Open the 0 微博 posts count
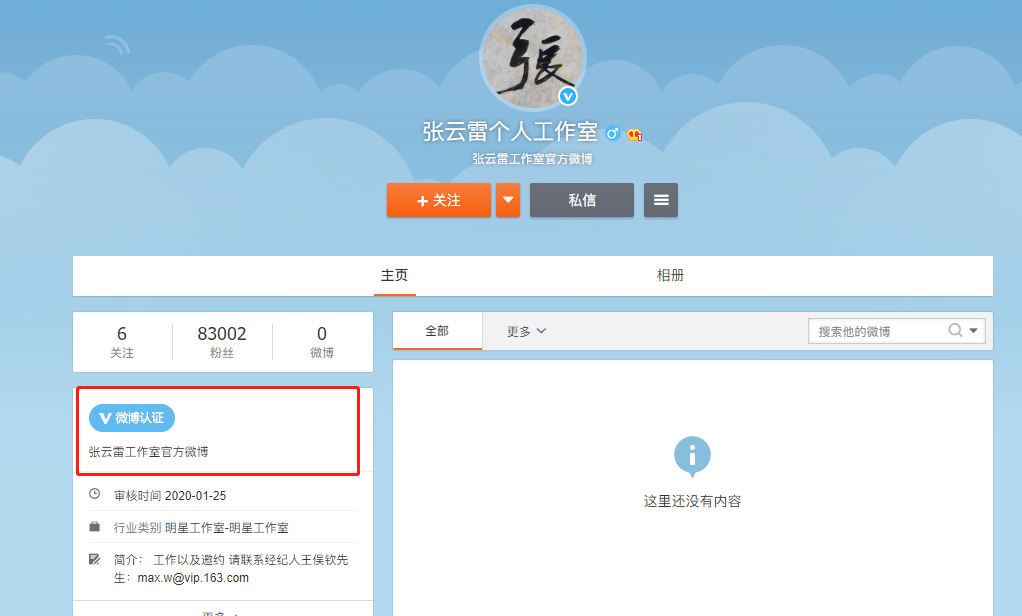Viewport: 1022px width, 616px height. click(321, 342)
